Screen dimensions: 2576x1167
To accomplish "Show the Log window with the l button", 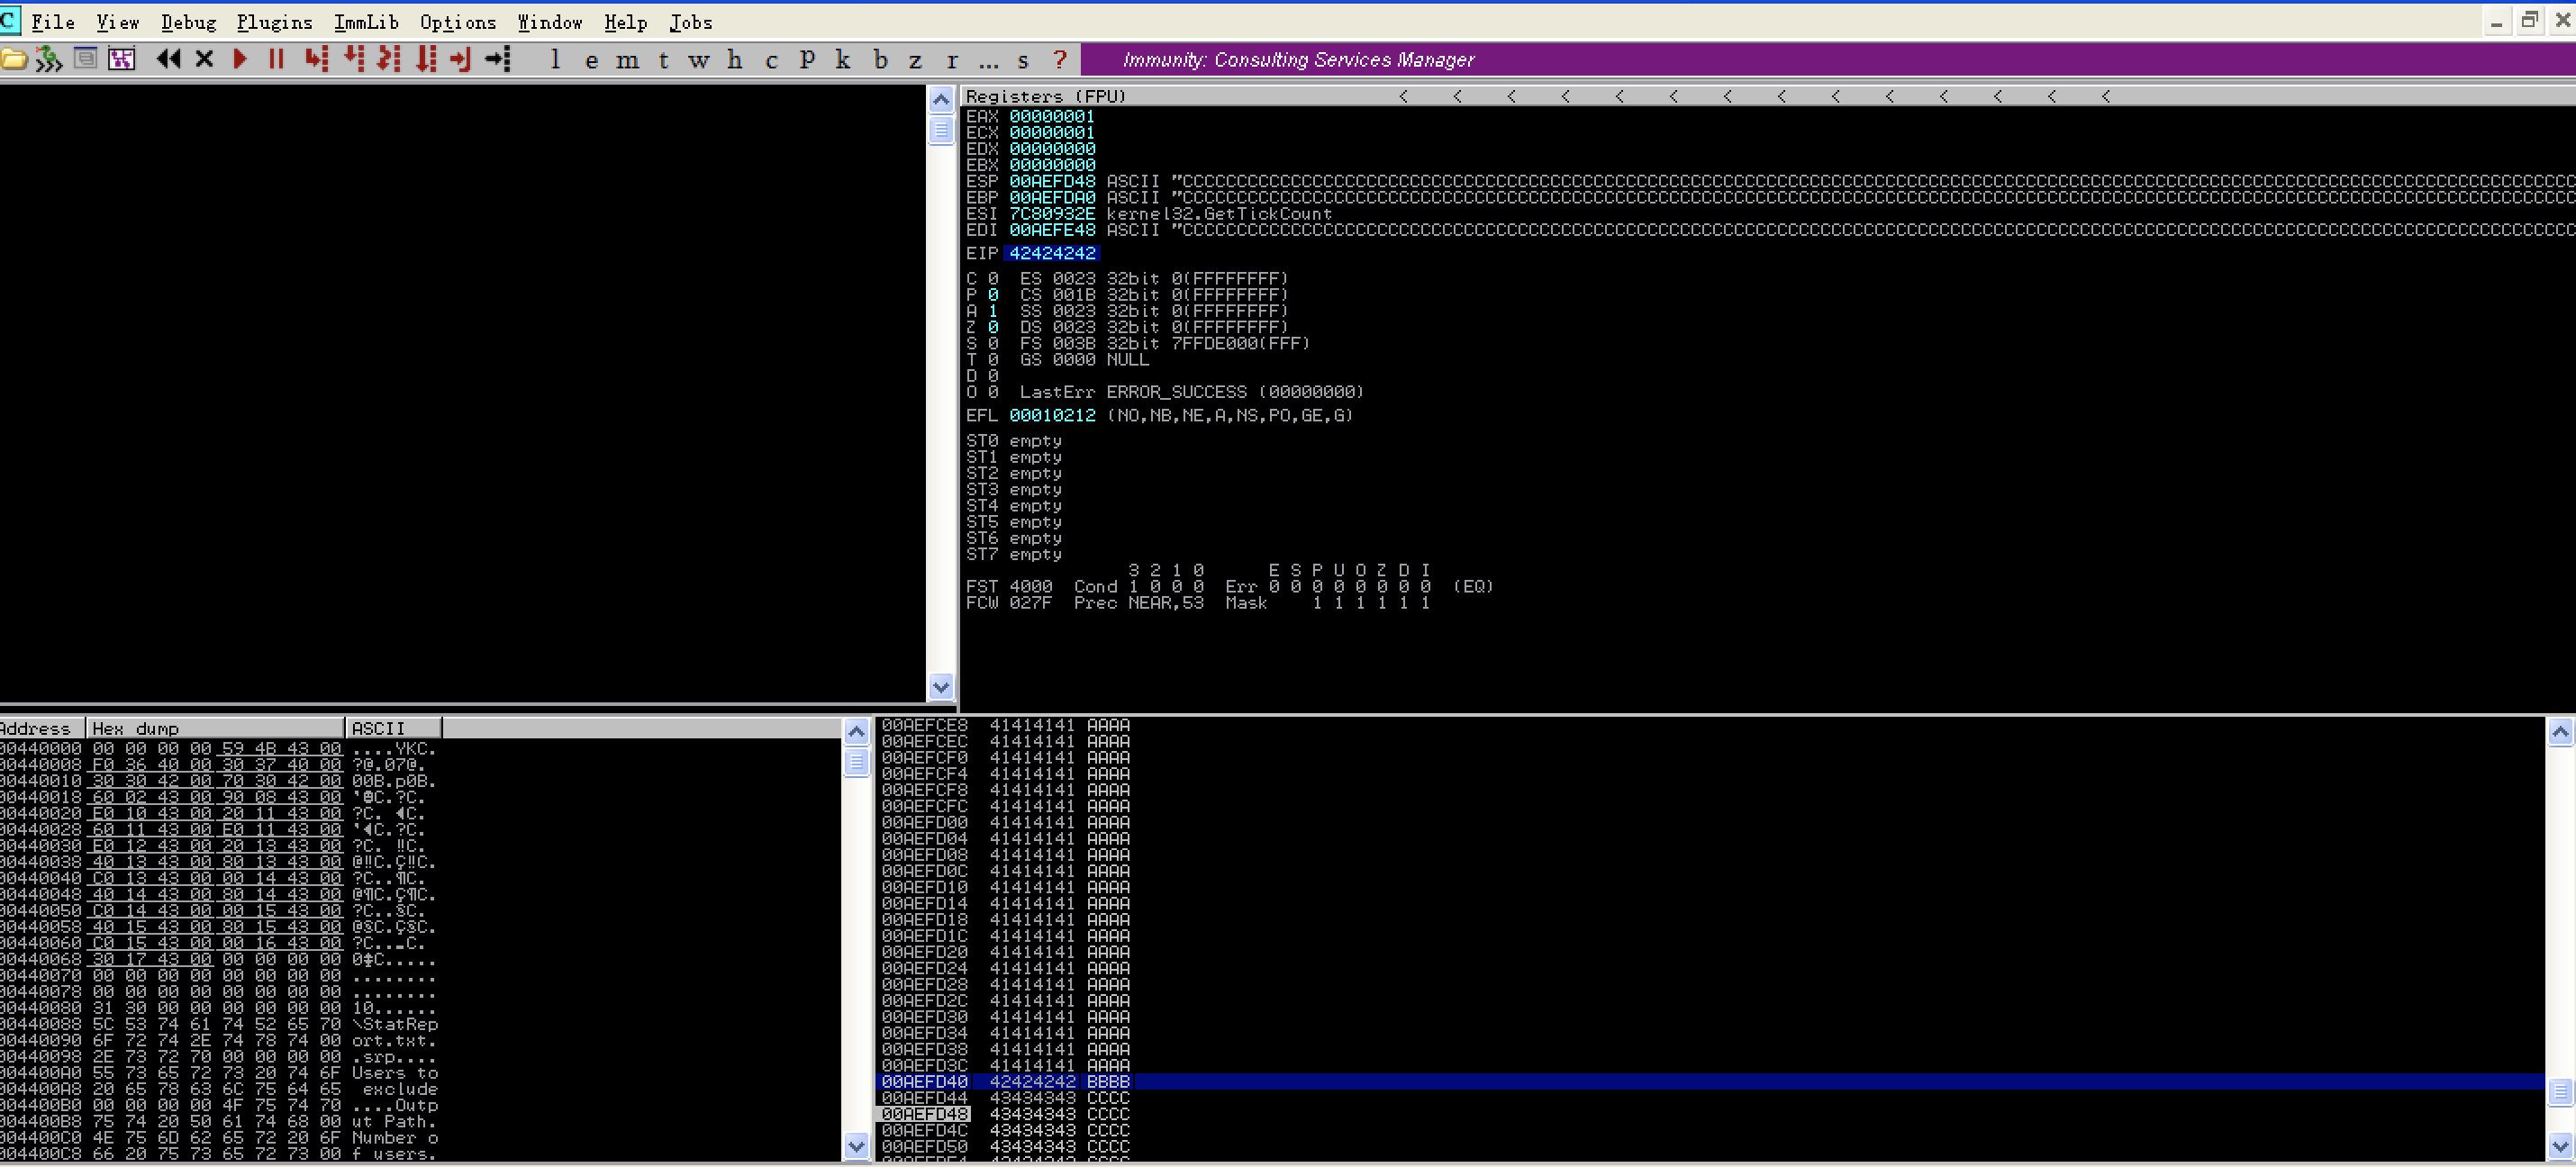I will tap(556, 59).
